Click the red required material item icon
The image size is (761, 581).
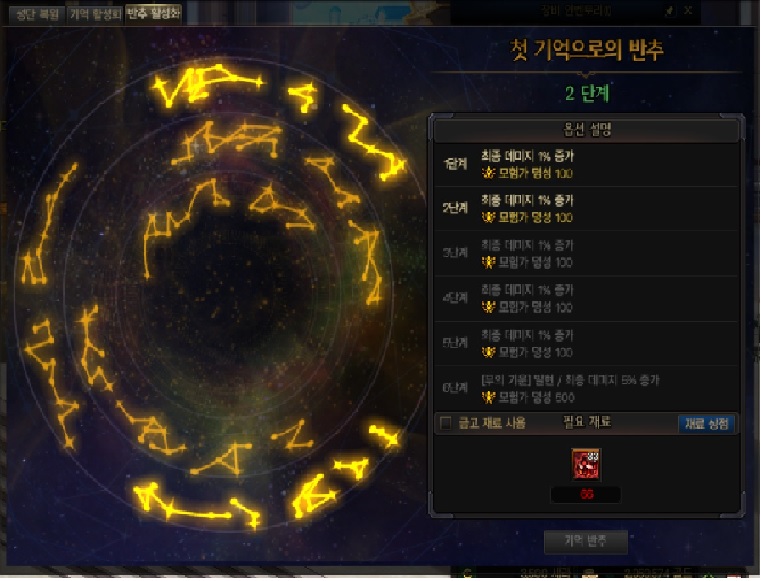pyautogui.click(x=586, y=465)
